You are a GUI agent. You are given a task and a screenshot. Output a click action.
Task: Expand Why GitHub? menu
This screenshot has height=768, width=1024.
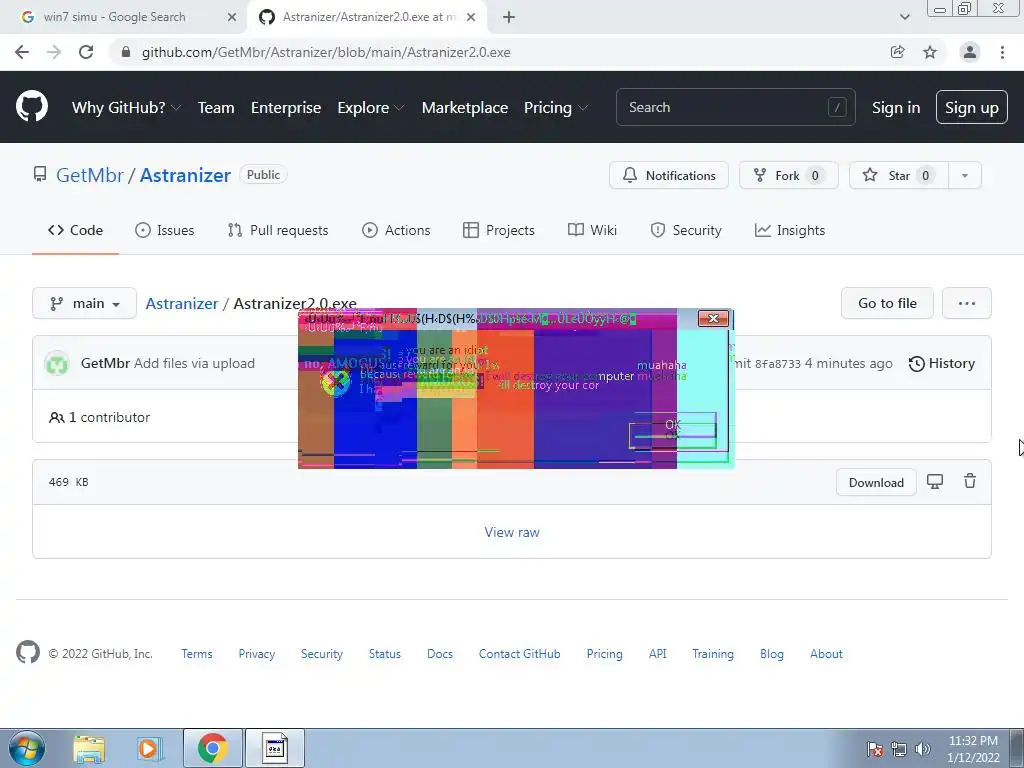point(126,107)
